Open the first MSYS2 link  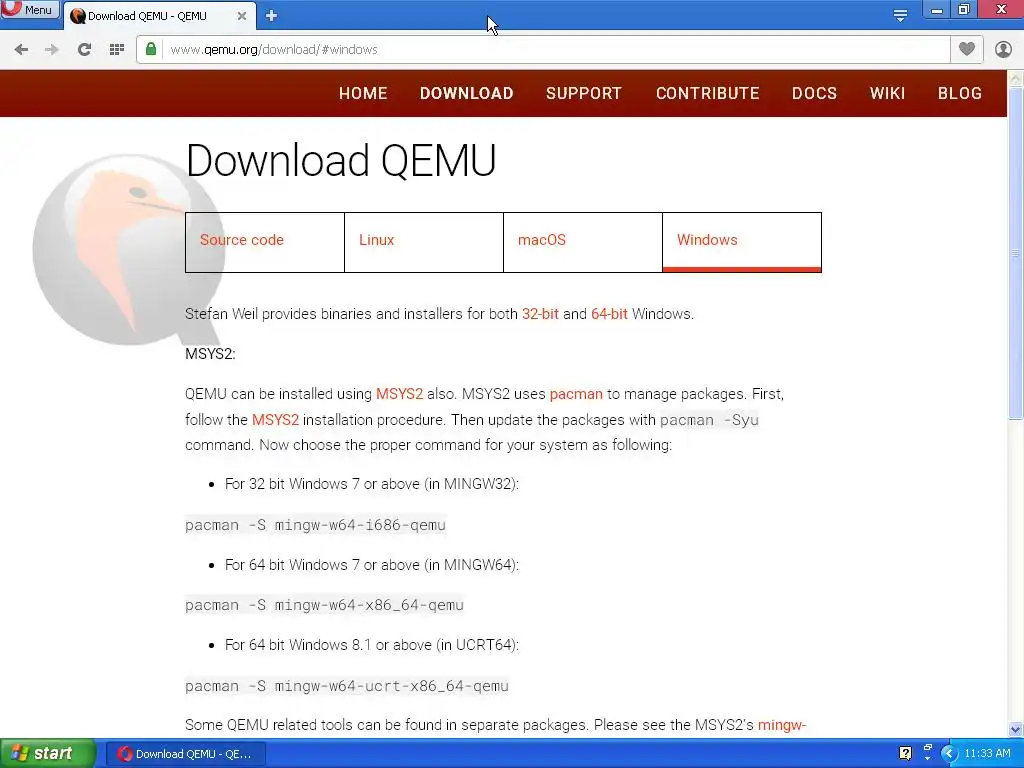[399, 394]
